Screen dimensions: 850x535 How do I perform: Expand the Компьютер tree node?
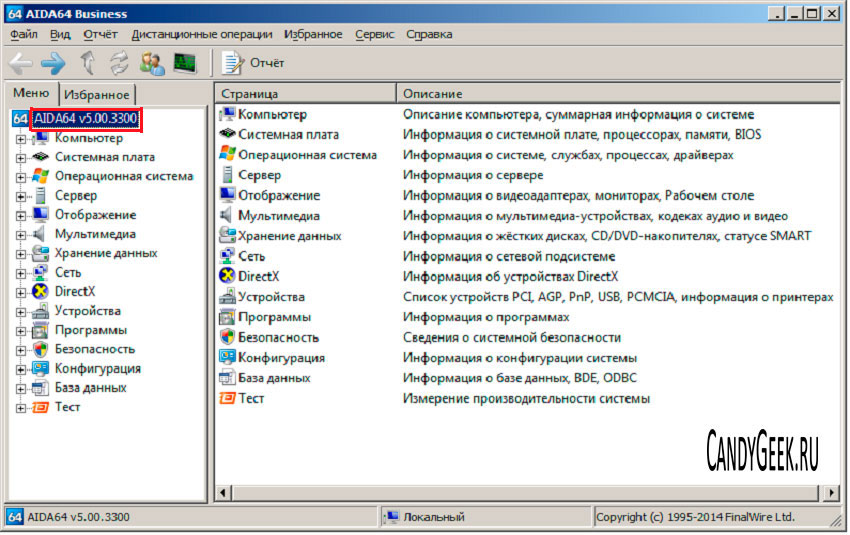[21, 139]
